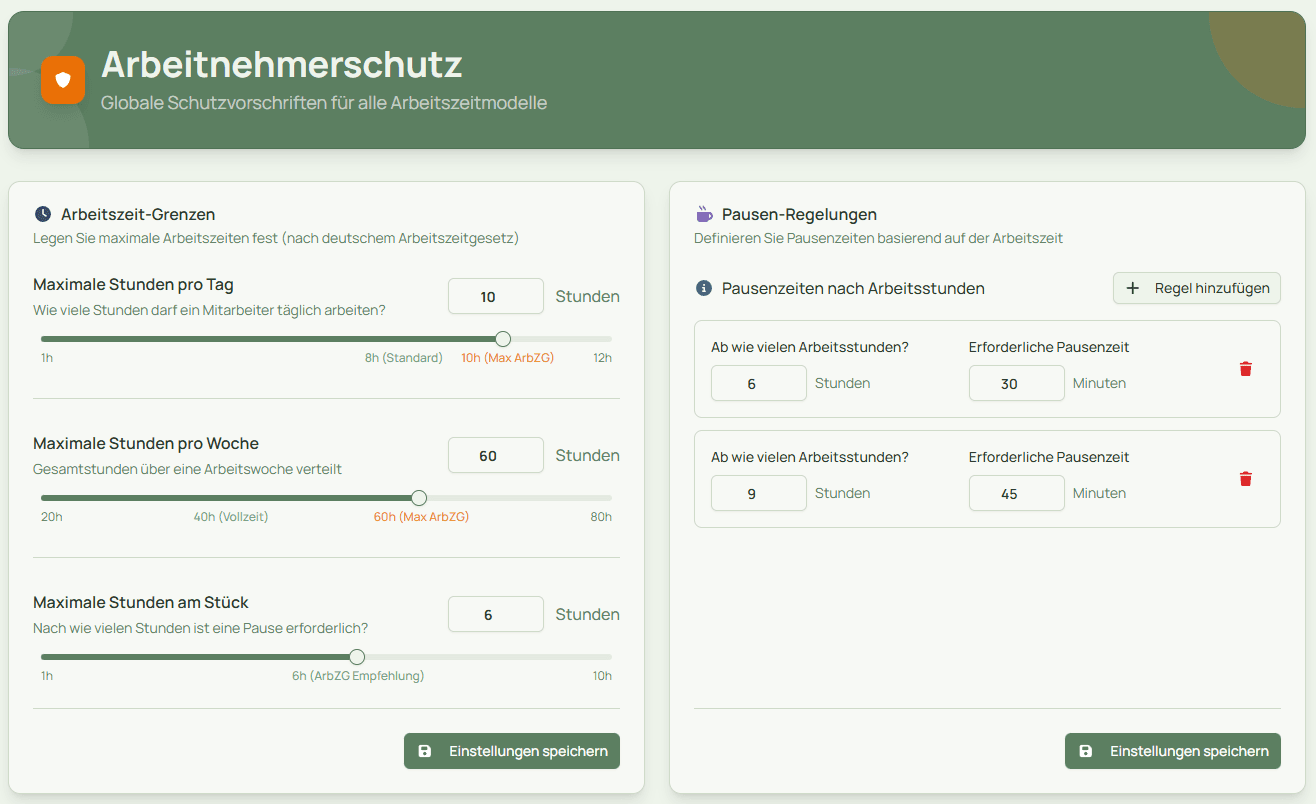The image size is (1316, 804).
Task: Select the input showing 10 Stunden pro Tag
Action: coord(495,296)
